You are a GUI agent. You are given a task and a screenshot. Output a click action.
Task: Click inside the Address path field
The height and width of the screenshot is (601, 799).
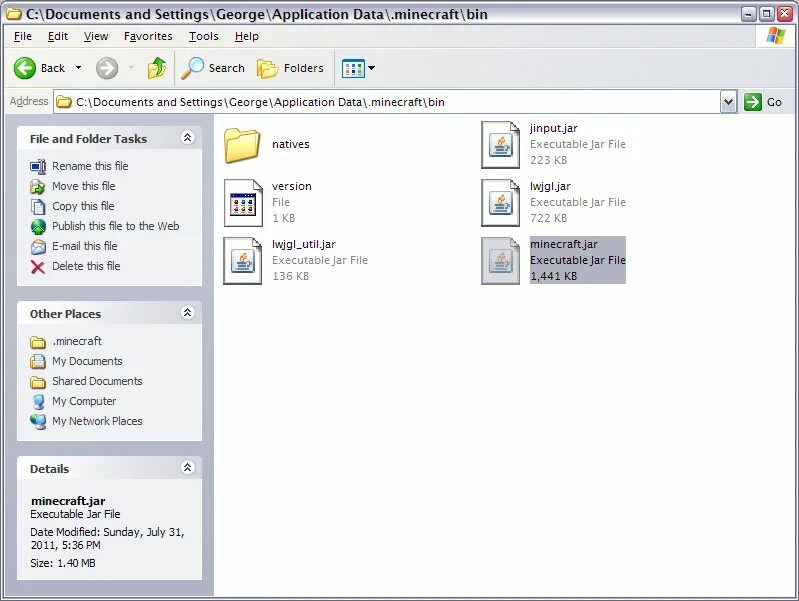[387, 102]
